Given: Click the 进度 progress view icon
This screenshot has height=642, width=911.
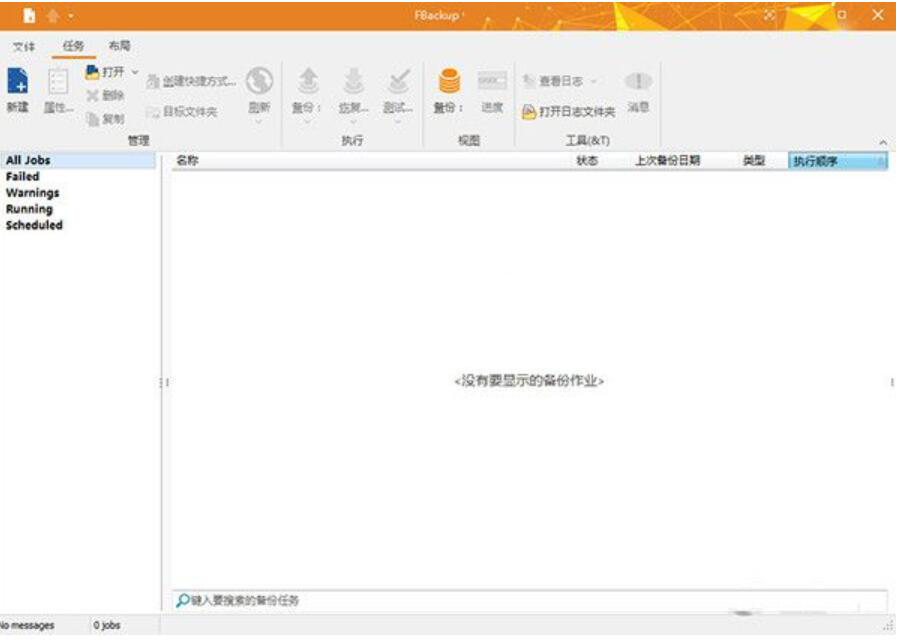Looking at the screenshot, I should tap(492, 81).
